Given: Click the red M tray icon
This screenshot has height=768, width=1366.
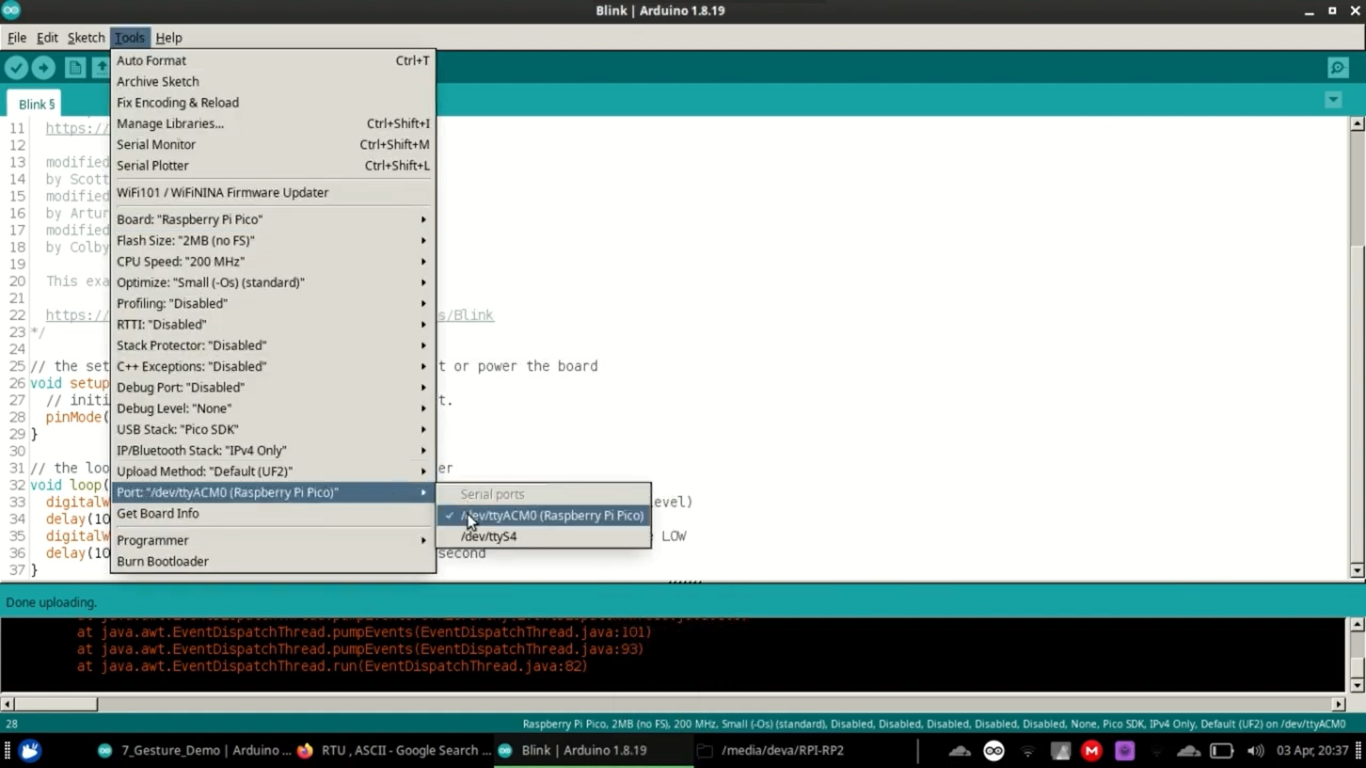Looking at the screenshot, I should point(1091,751).
